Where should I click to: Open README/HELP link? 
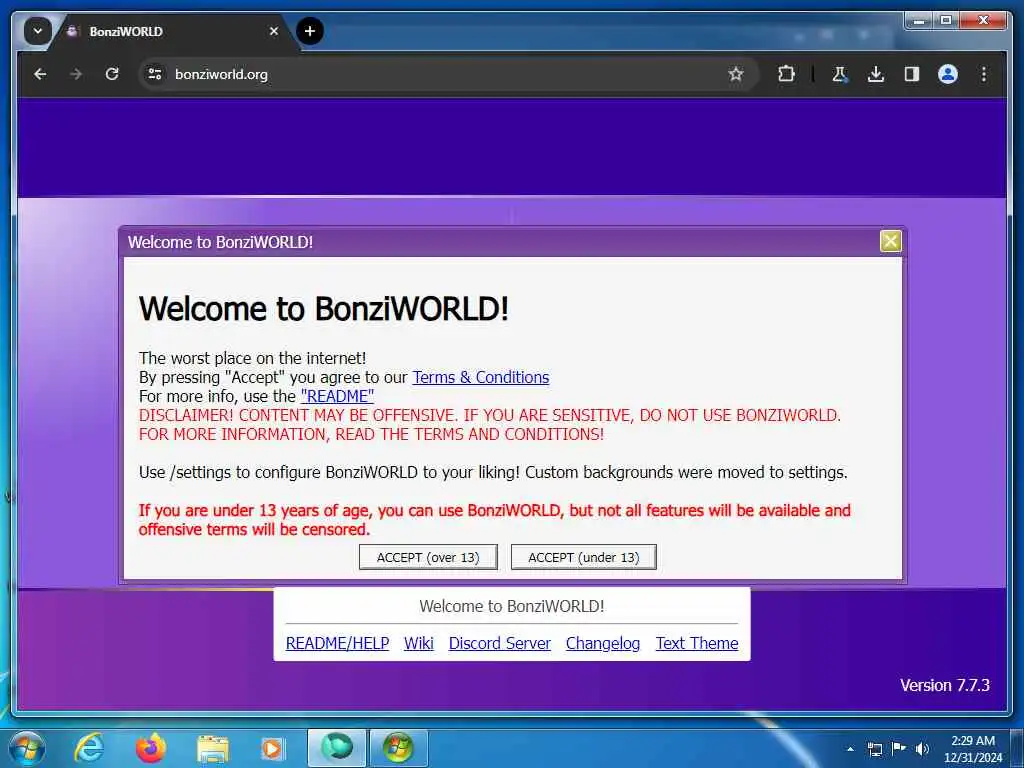(337, 643)
